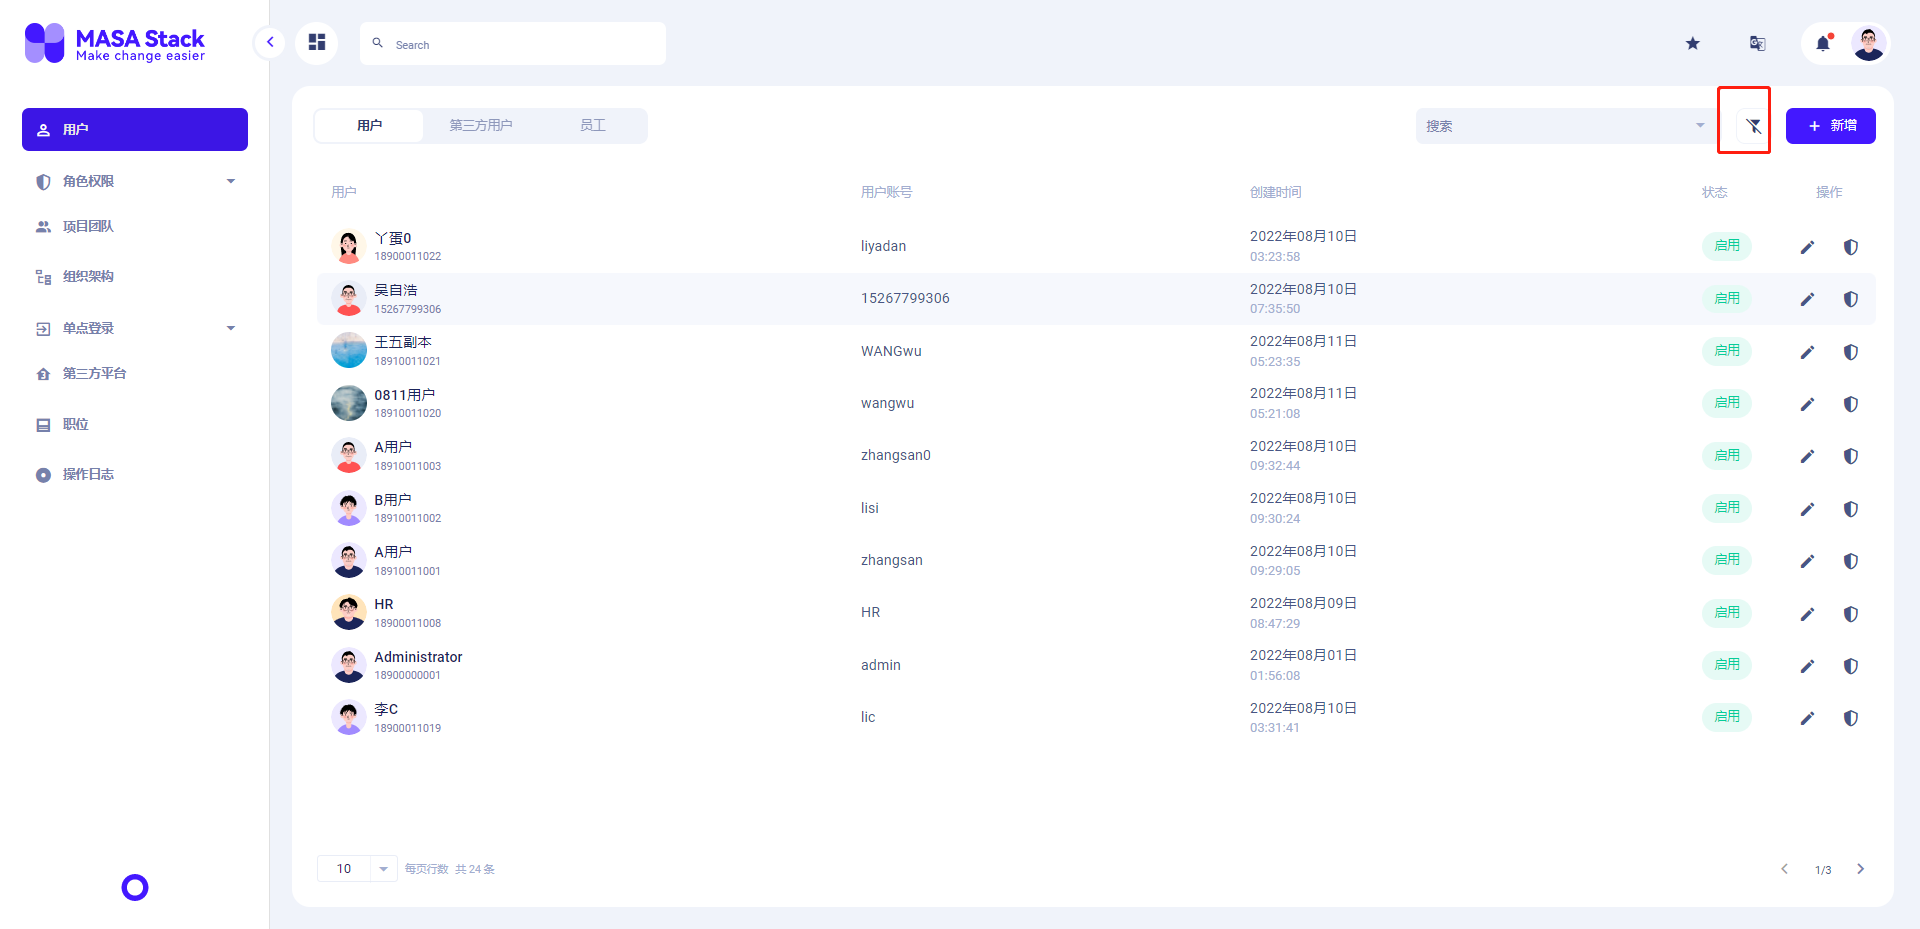The image size is (1920, 929).
Task: Open the notifications bell
Action: 1823,43
